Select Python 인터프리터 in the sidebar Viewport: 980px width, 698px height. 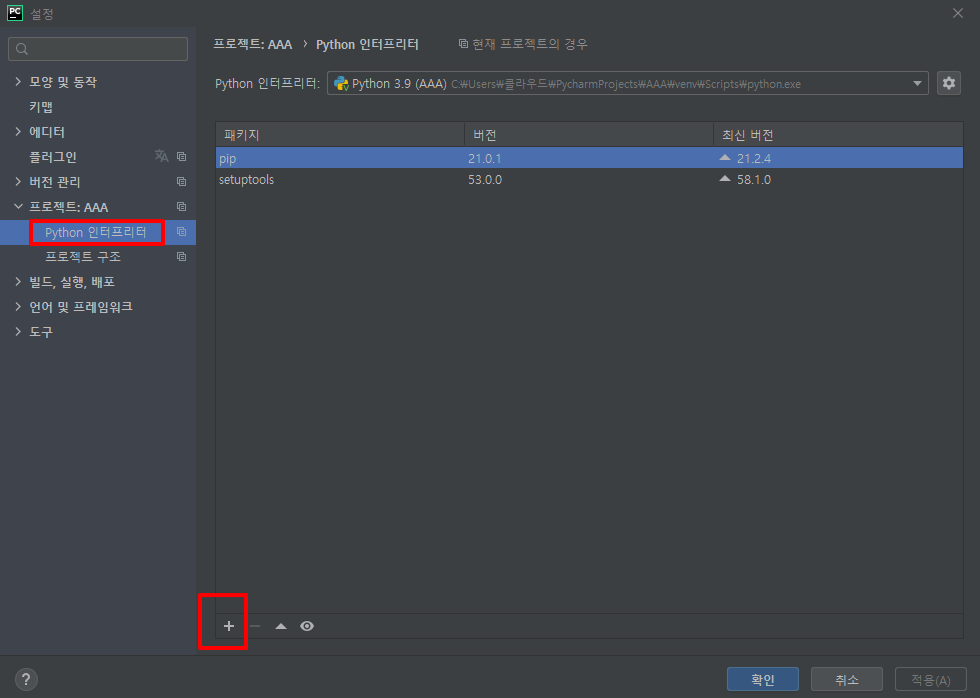coord(96,232)
